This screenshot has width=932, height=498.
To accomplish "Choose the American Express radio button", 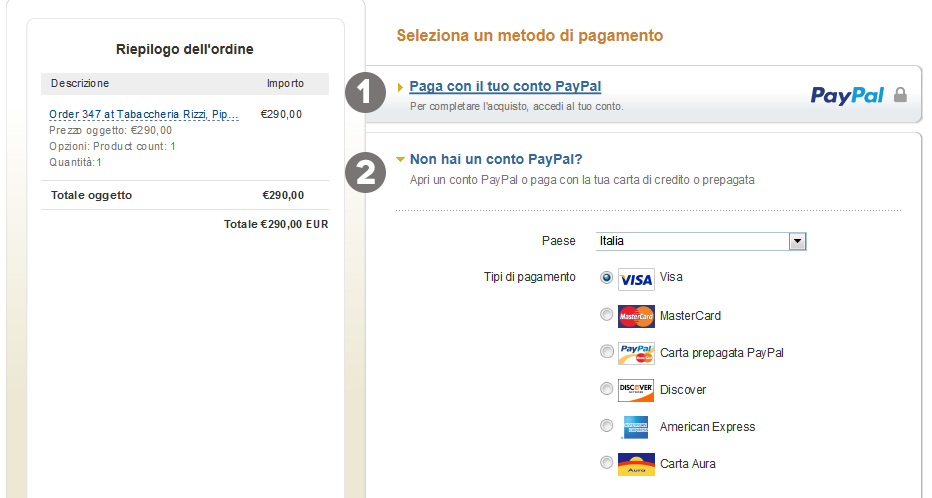I will (606, 426).
